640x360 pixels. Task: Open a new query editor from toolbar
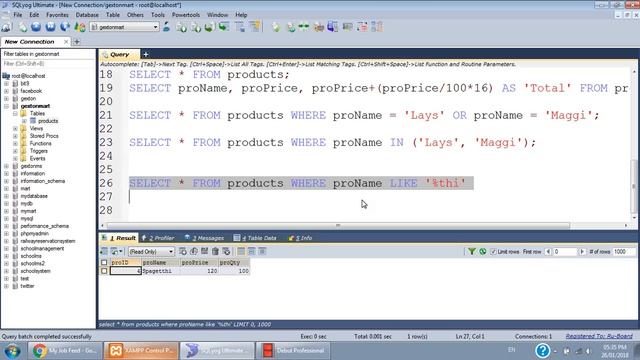point(23,27)
